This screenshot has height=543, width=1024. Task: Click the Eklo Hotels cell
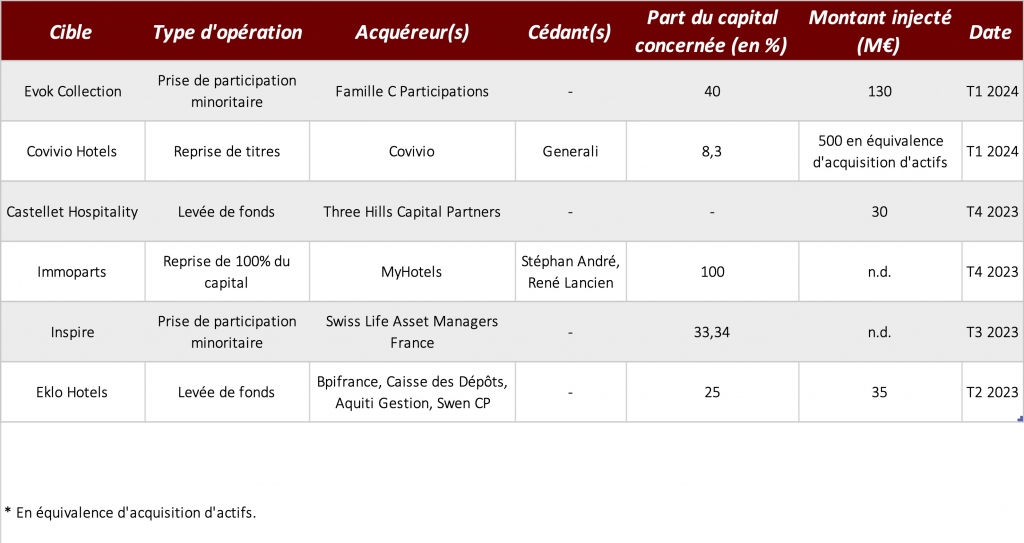tap(72, 392)
